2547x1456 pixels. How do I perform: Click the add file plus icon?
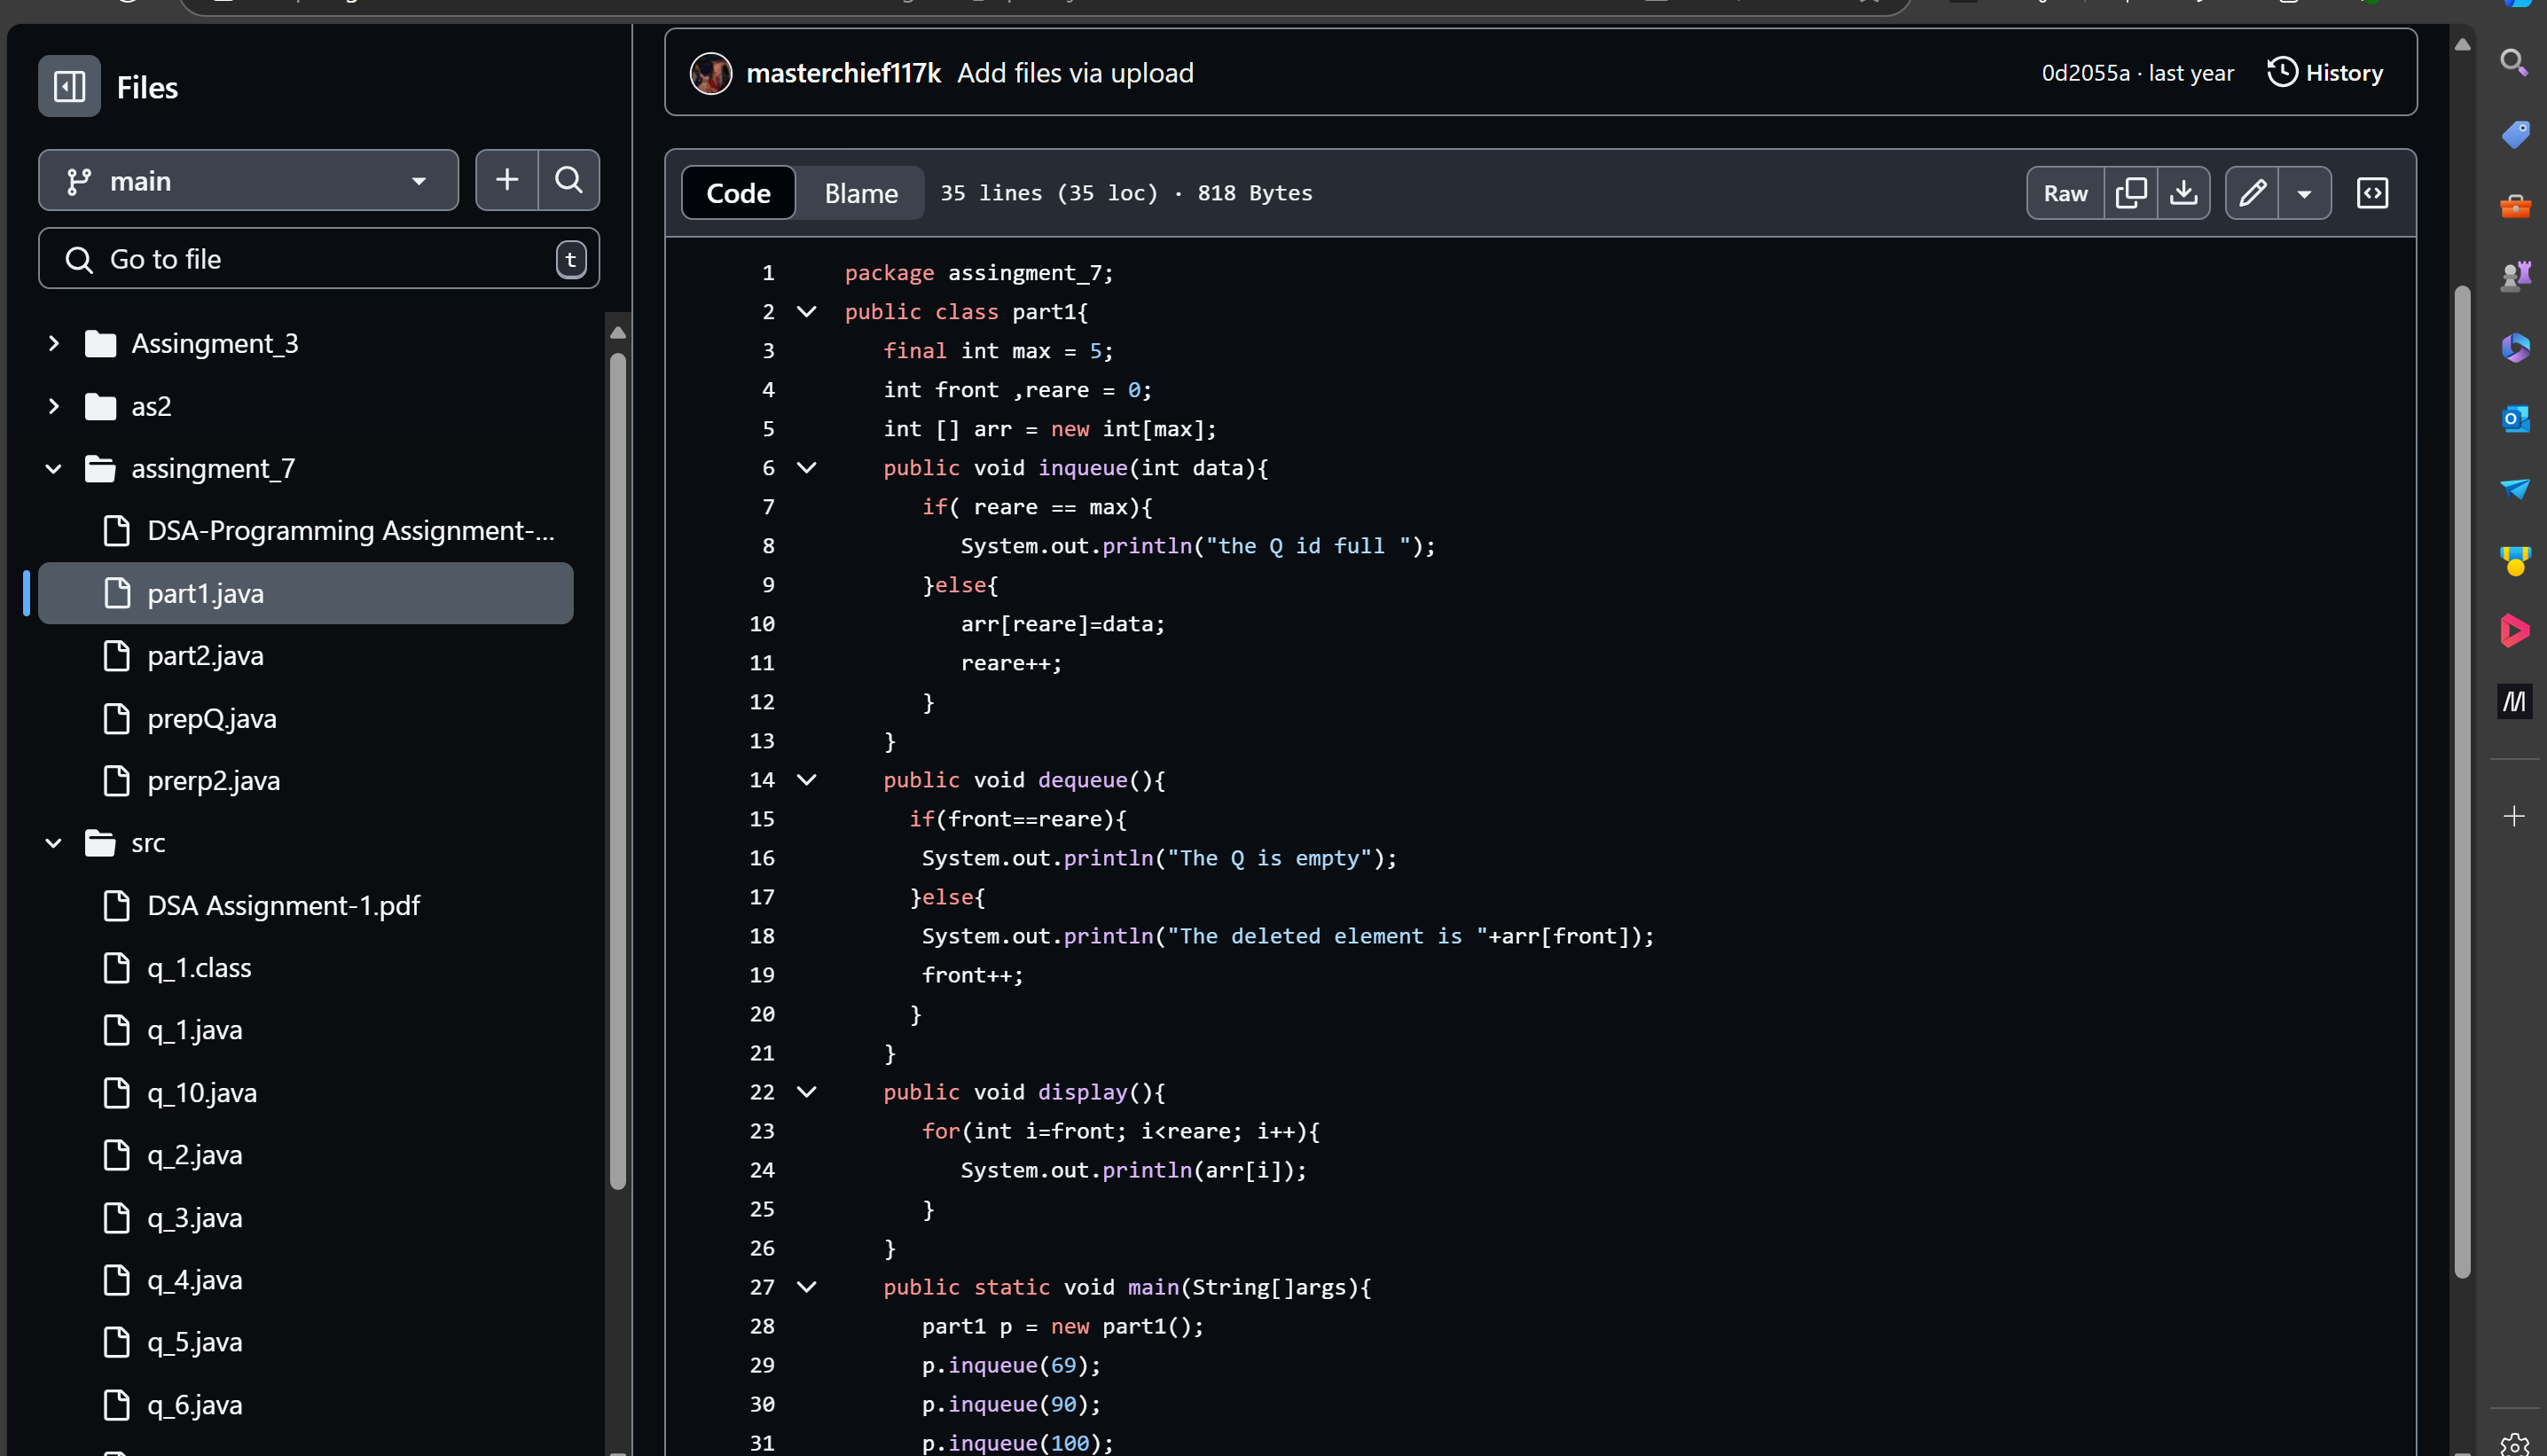[507, 180]
